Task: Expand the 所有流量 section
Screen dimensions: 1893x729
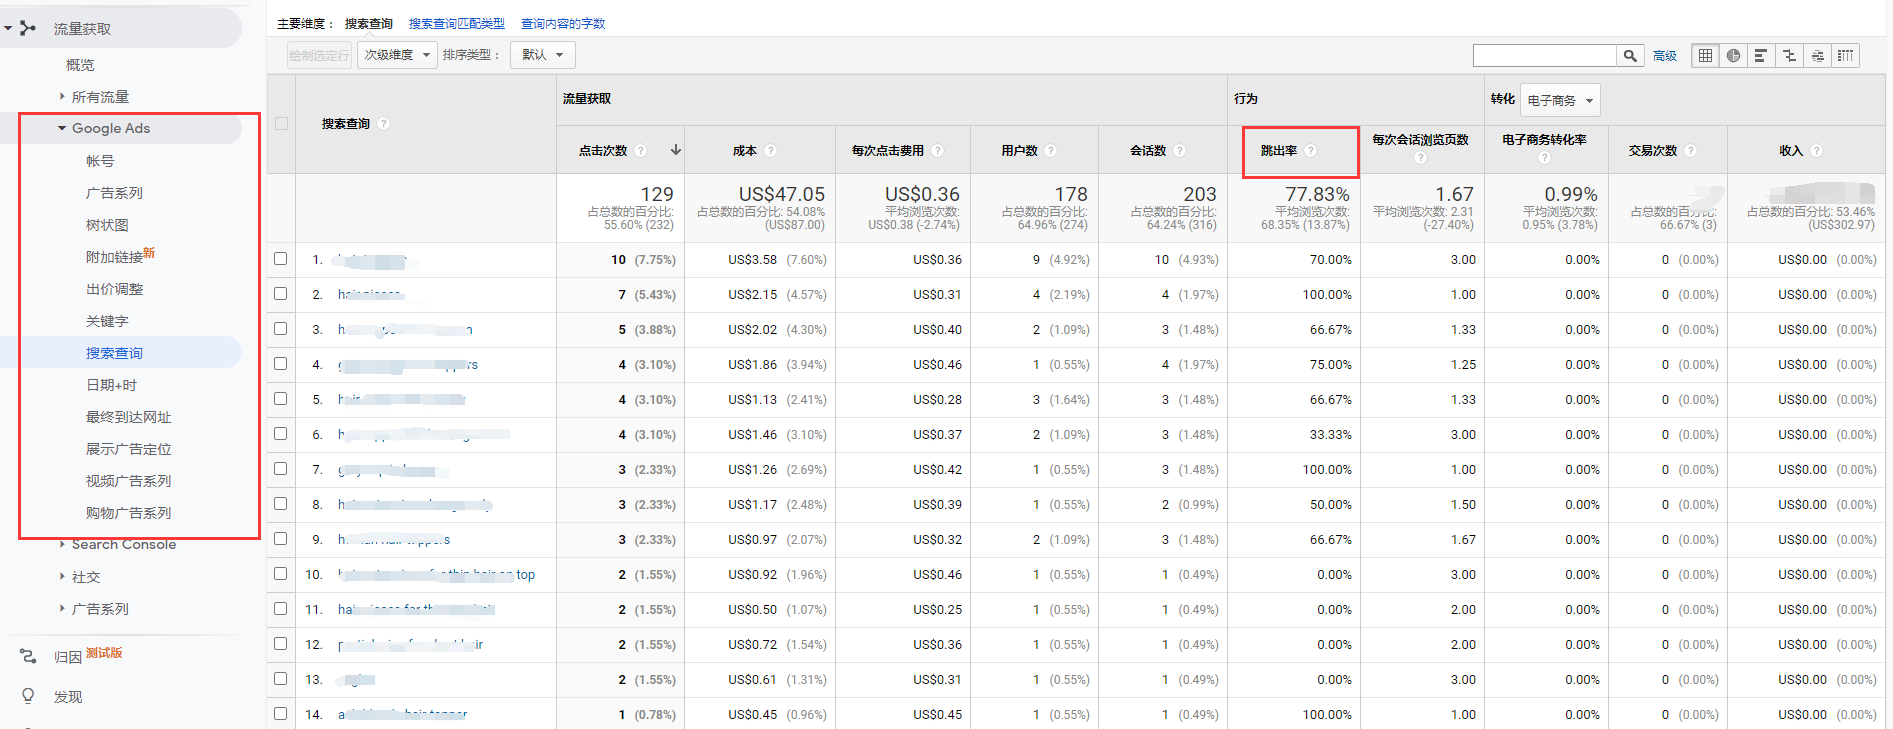Action: [x=62, y=96]
